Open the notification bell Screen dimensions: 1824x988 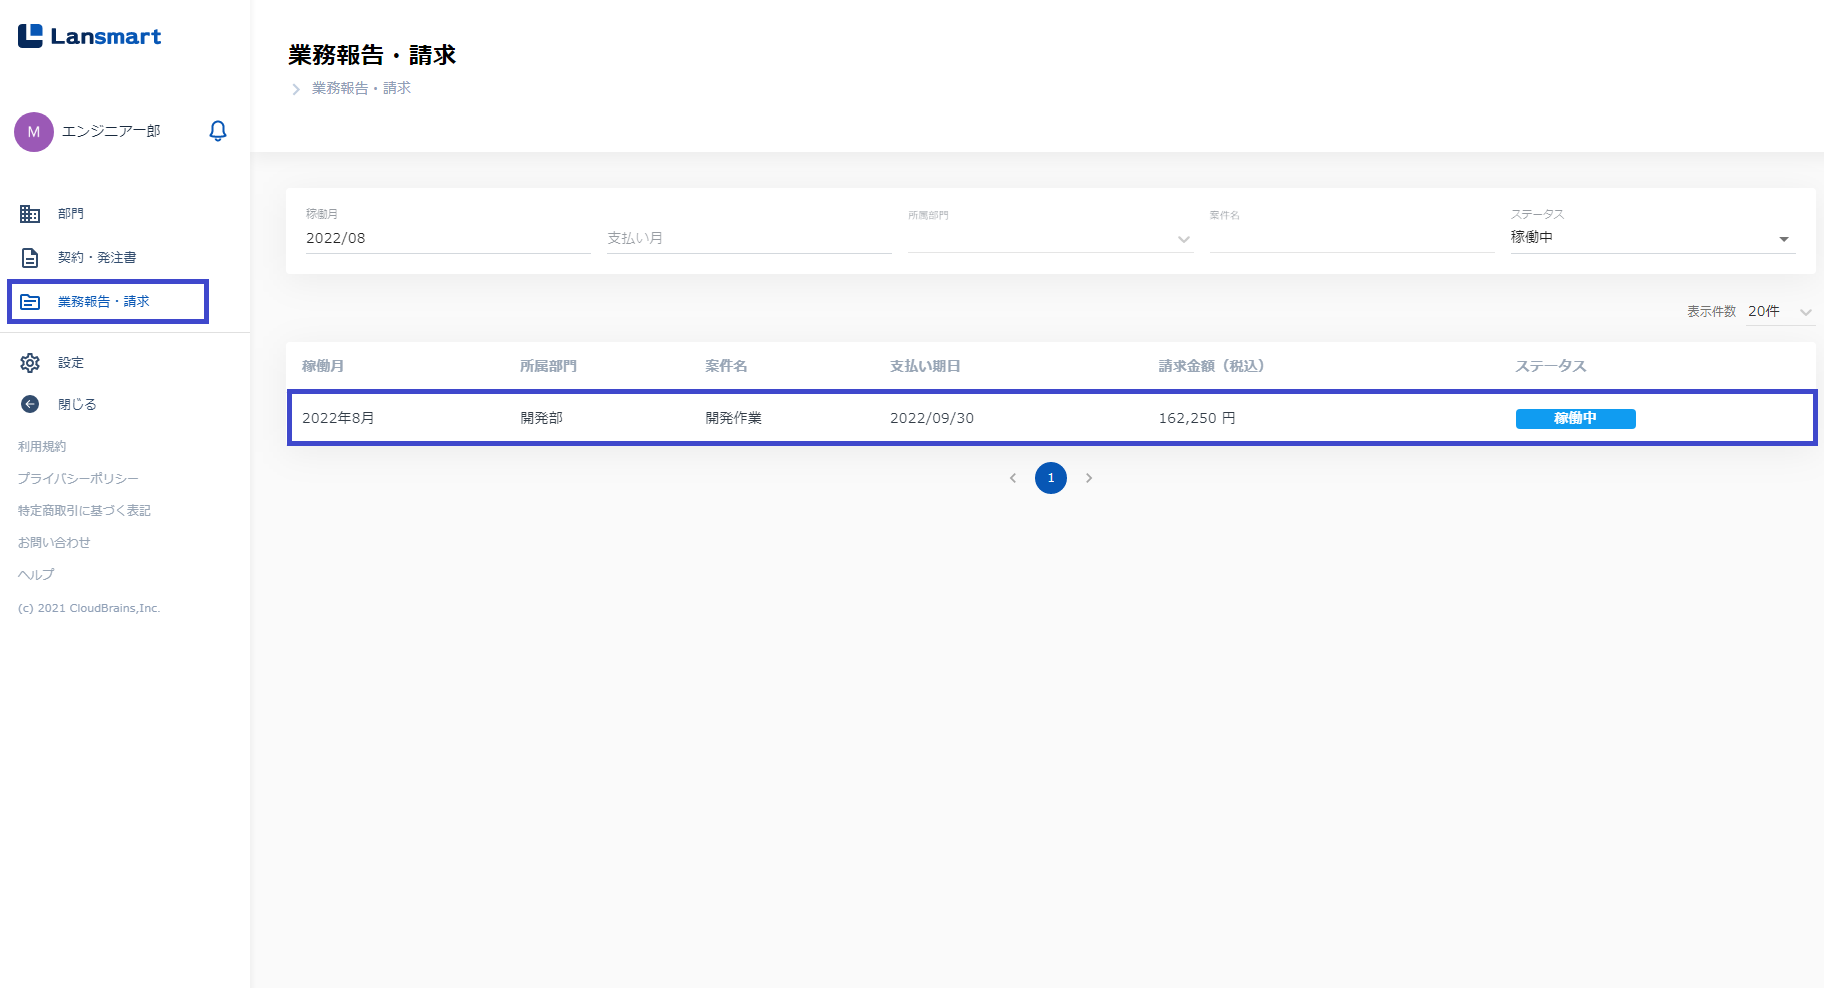(218, 131)
